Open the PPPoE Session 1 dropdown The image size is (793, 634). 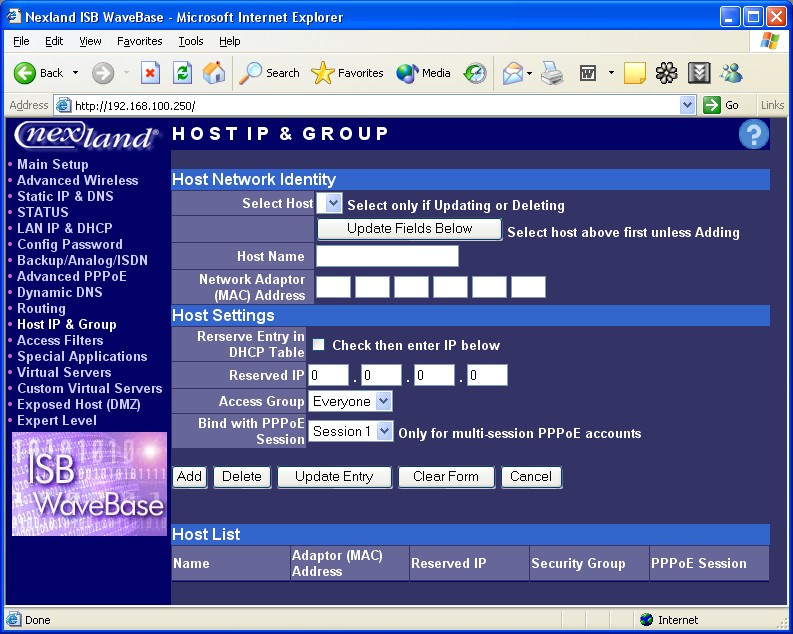pyautogui.click(x=350, y=431)
